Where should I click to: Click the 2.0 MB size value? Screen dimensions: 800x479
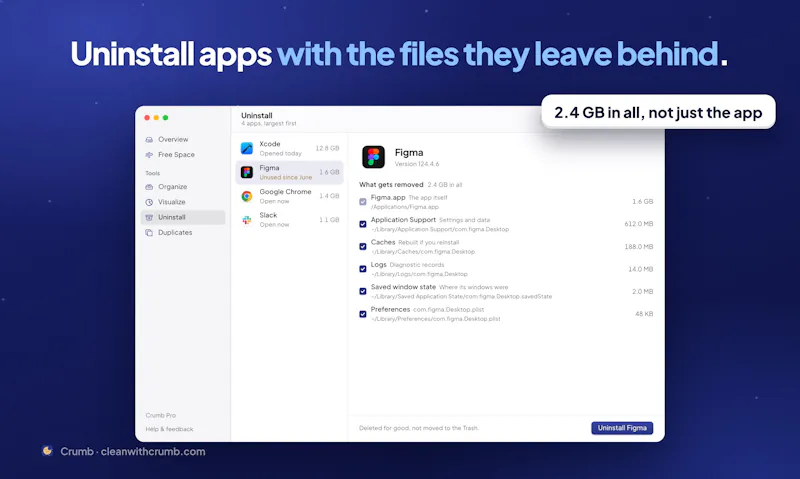643,291
